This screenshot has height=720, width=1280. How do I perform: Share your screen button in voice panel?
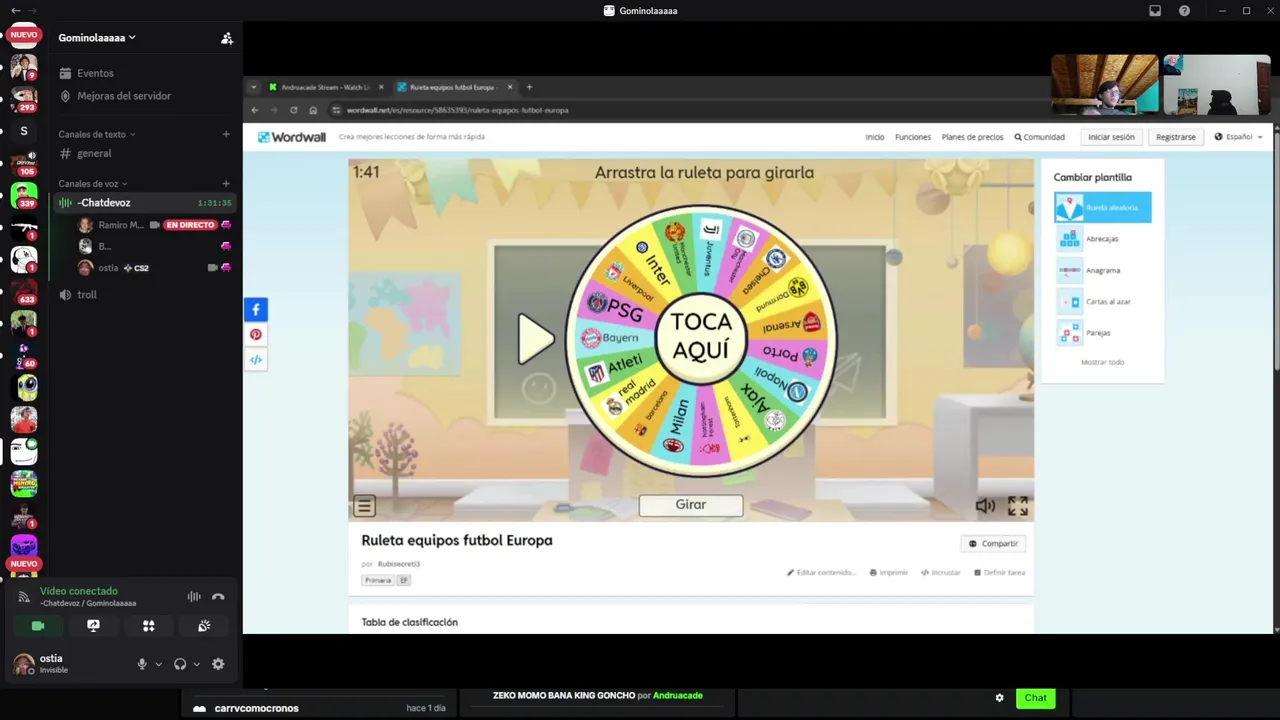93,626
